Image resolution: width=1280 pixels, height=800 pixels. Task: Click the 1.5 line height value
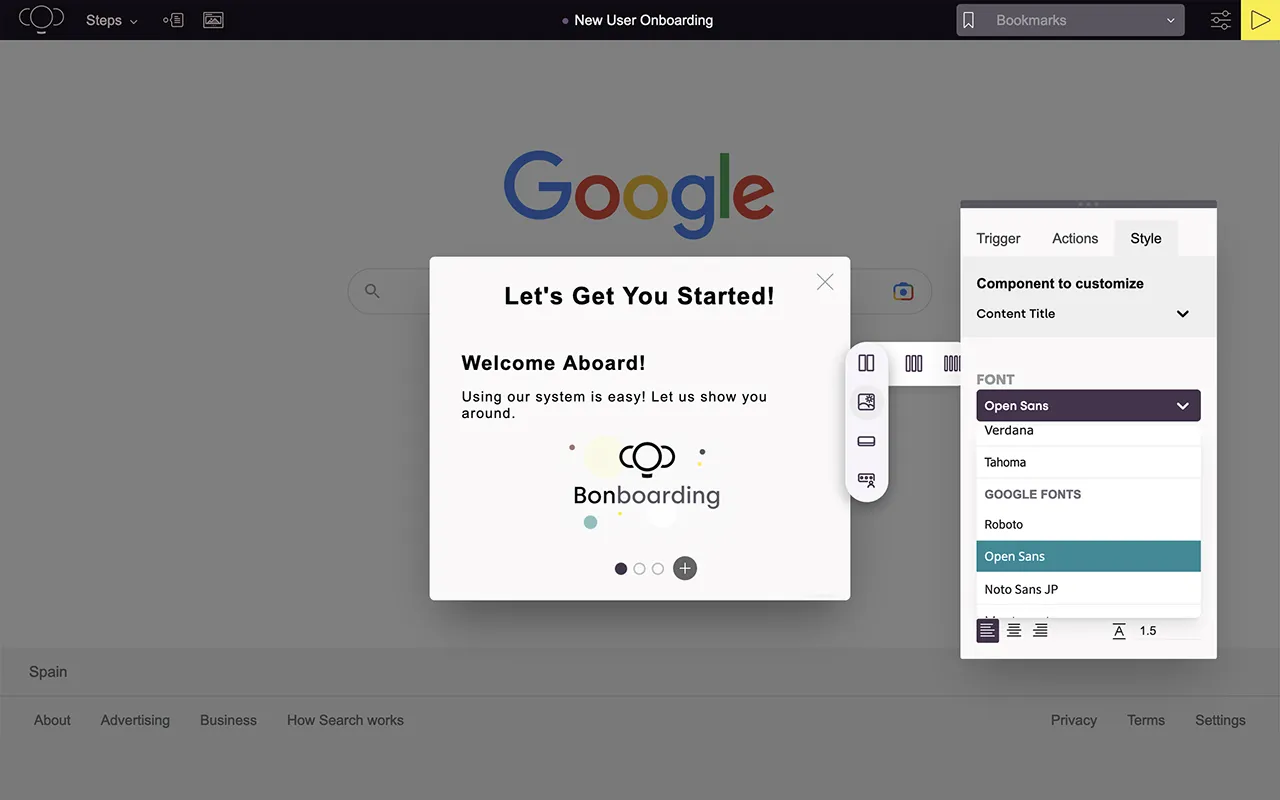pyautogui.click(x=1147, y=630)
